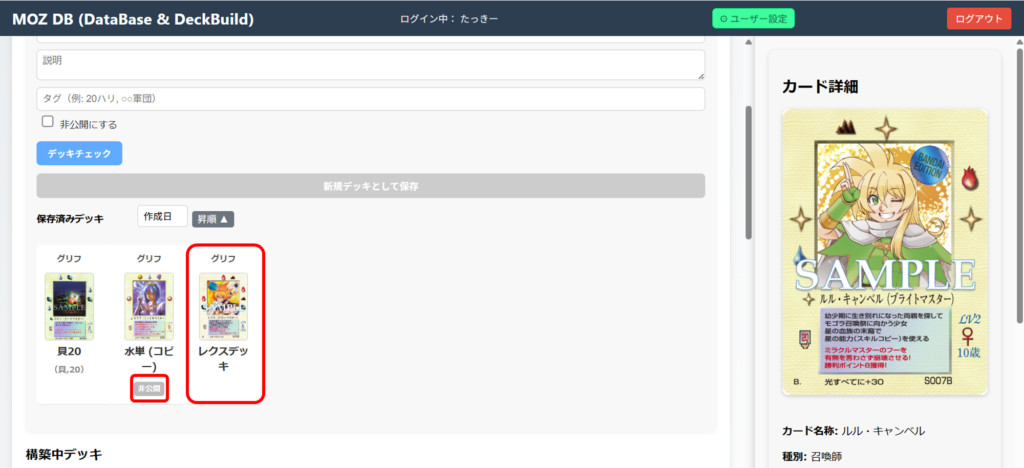
Task: Run the デッキチェック deck check
Action: (79, 153)
